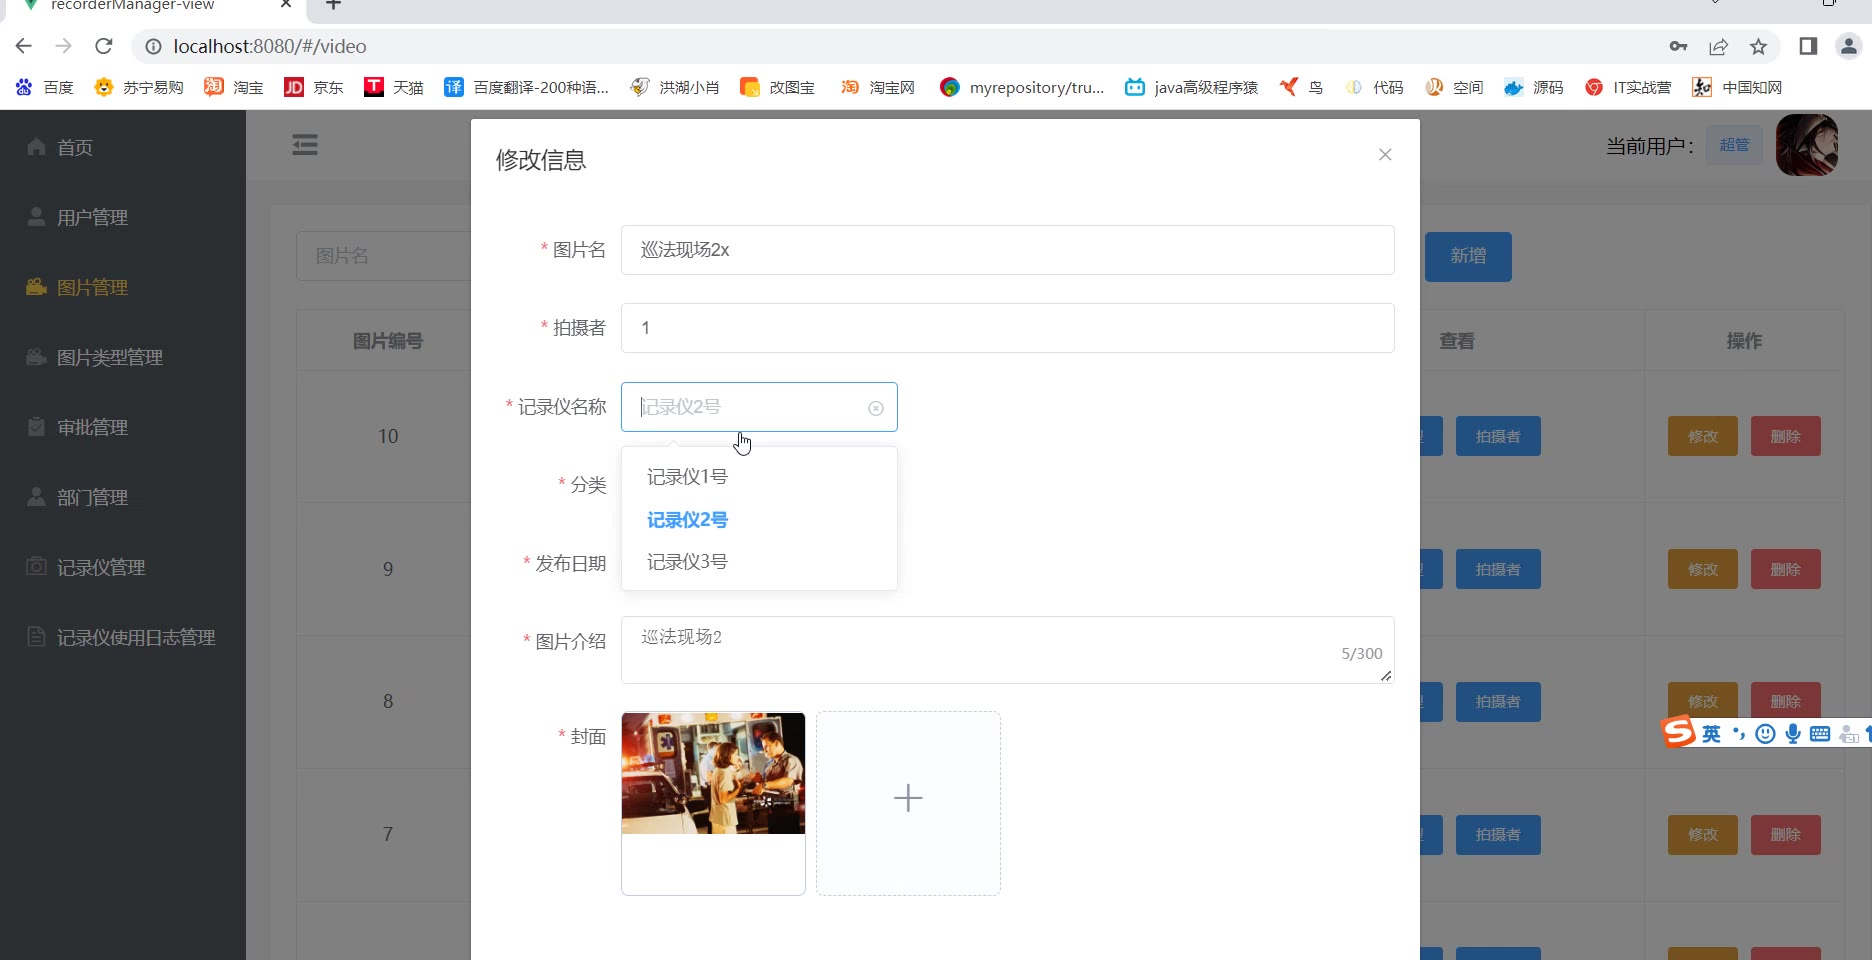Share this page icon
This screenshot has height=960, width=1872.
[1718, 46]
